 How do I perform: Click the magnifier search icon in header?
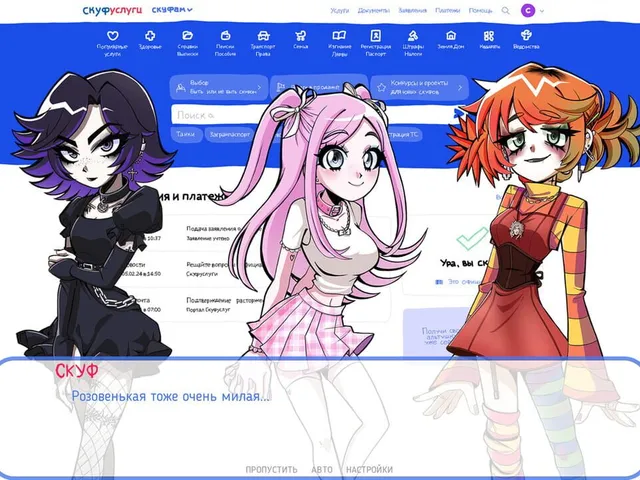coord(505,11)
